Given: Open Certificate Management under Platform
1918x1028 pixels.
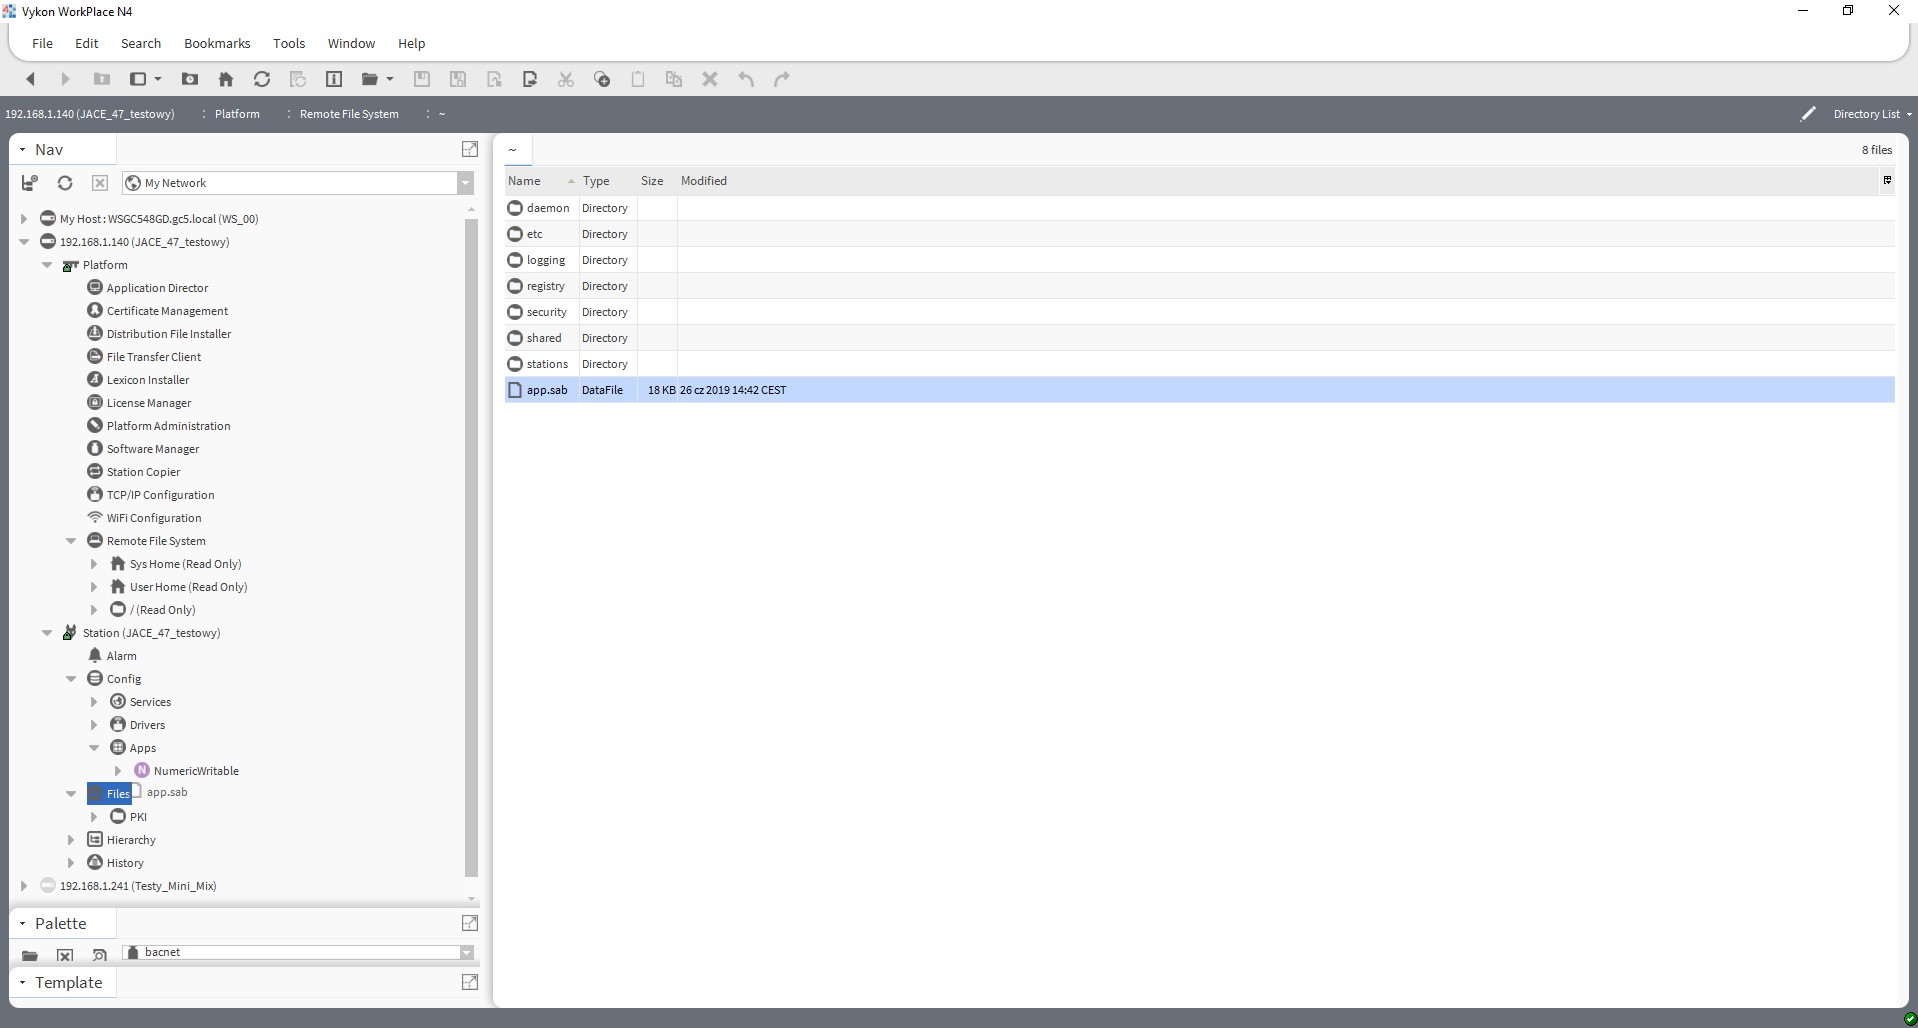Looking at the screenshot, I should click(167, 310).
